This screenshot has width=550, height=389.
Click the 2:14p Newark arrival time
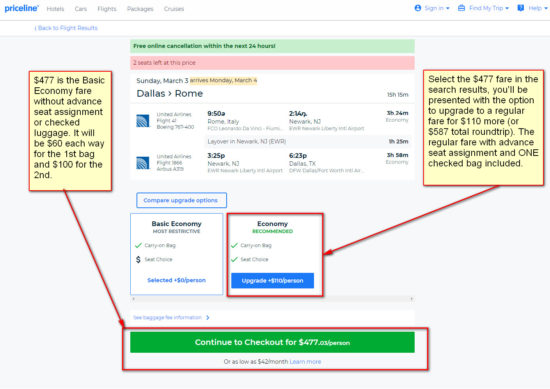298,114
